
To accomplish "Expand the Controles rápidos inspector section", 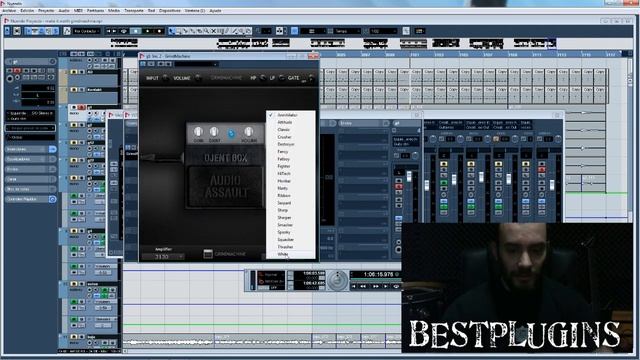I will click(x=26, y=199).
